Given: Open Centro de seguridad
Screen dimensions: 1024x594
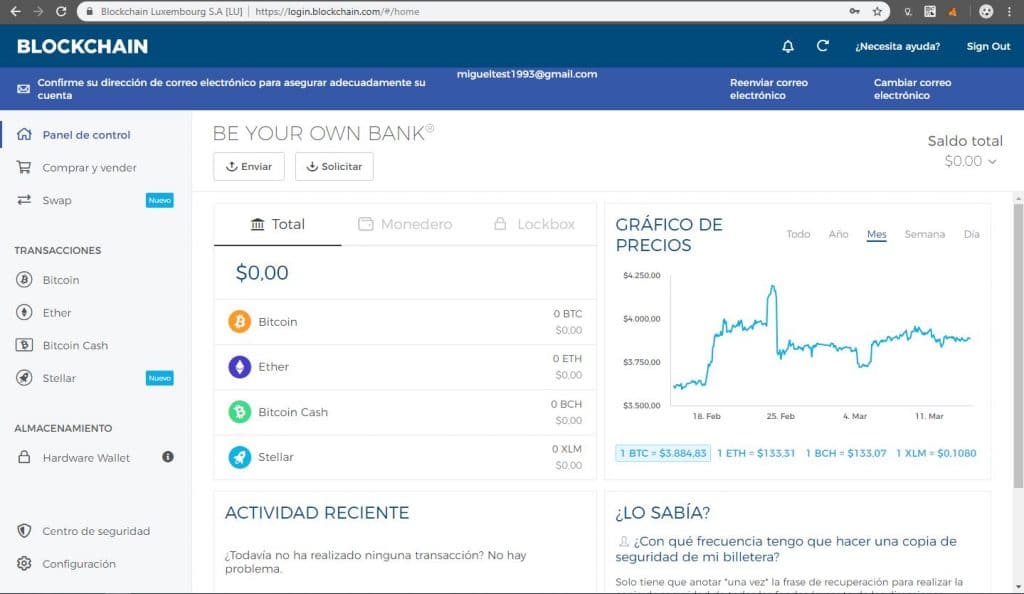Looking at the screenshot, I should click(95, 531).
